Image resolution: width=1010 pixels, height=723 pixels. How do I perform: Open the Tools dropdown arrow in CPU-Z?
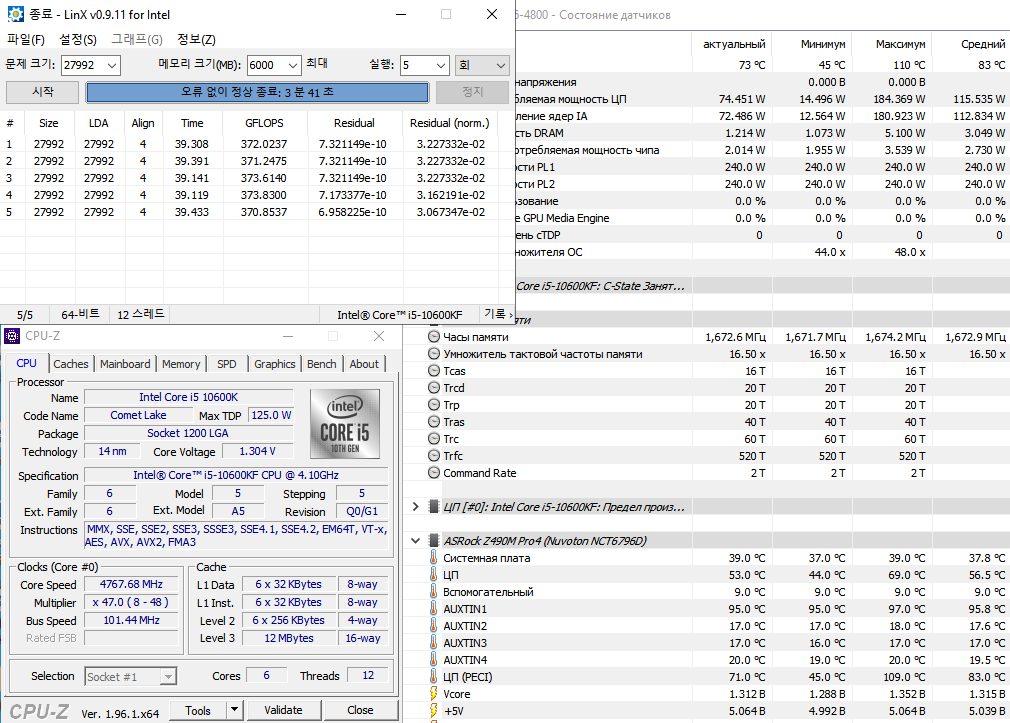coord(234,709)
